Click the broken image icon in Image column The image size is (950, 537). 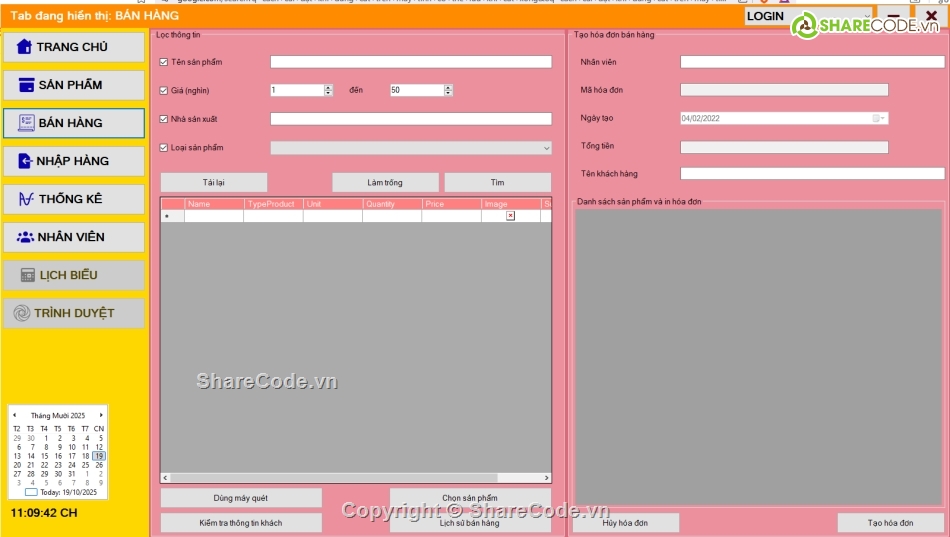510,216
